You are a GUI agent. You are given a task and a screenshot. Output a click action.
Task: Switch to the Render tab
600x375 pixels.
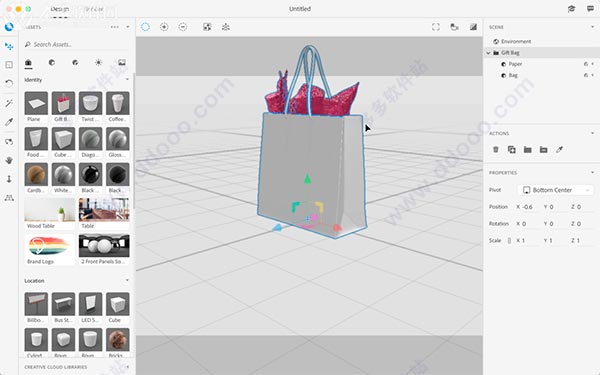click(x=94, y=9)
